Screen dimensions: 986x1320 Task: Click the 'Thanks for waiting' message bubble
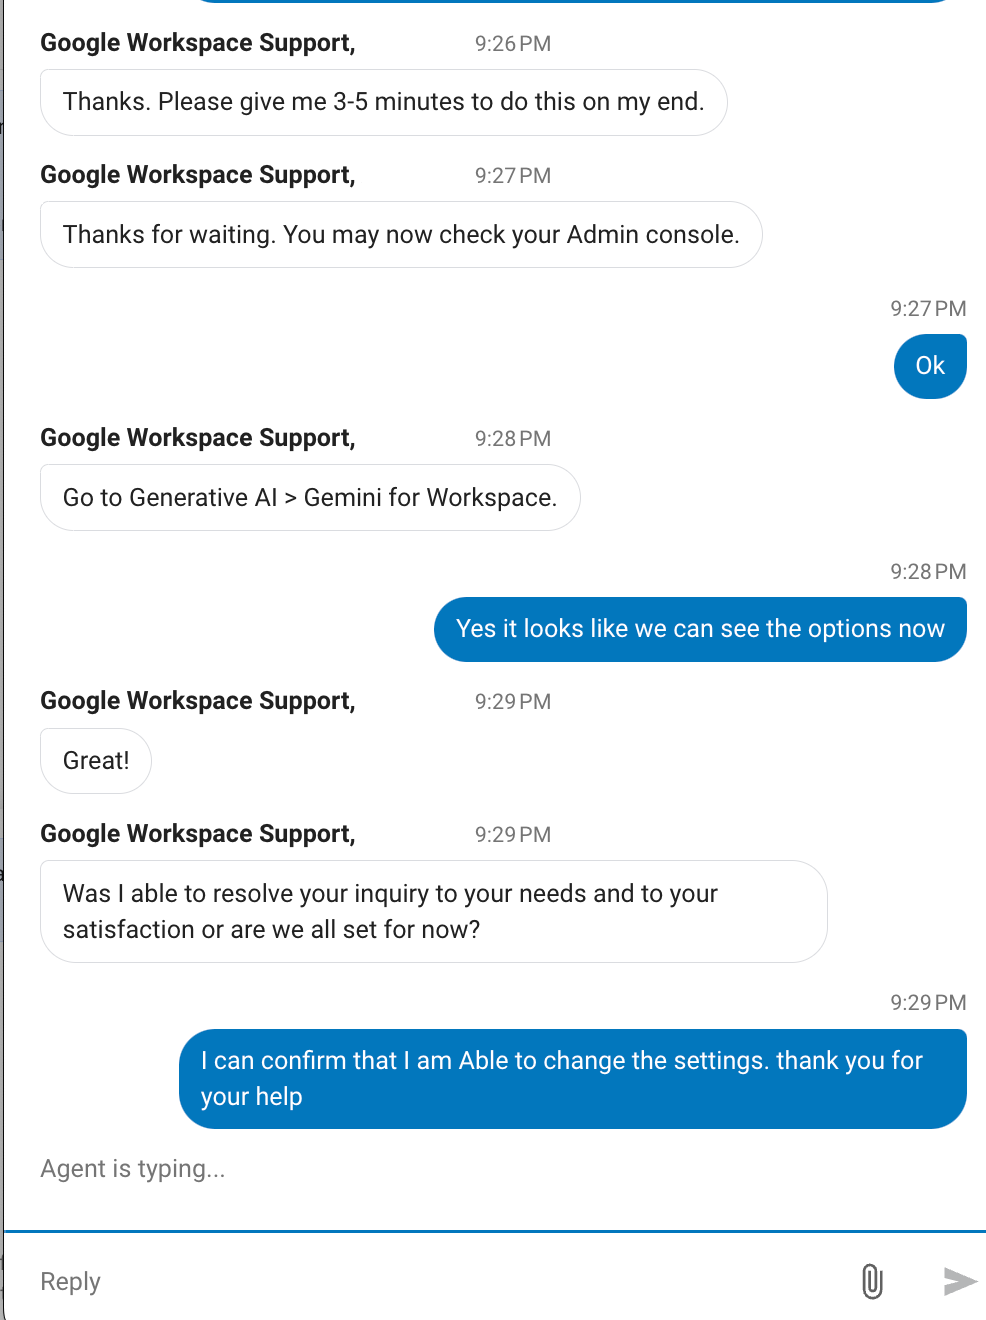[x=401, y=235]
